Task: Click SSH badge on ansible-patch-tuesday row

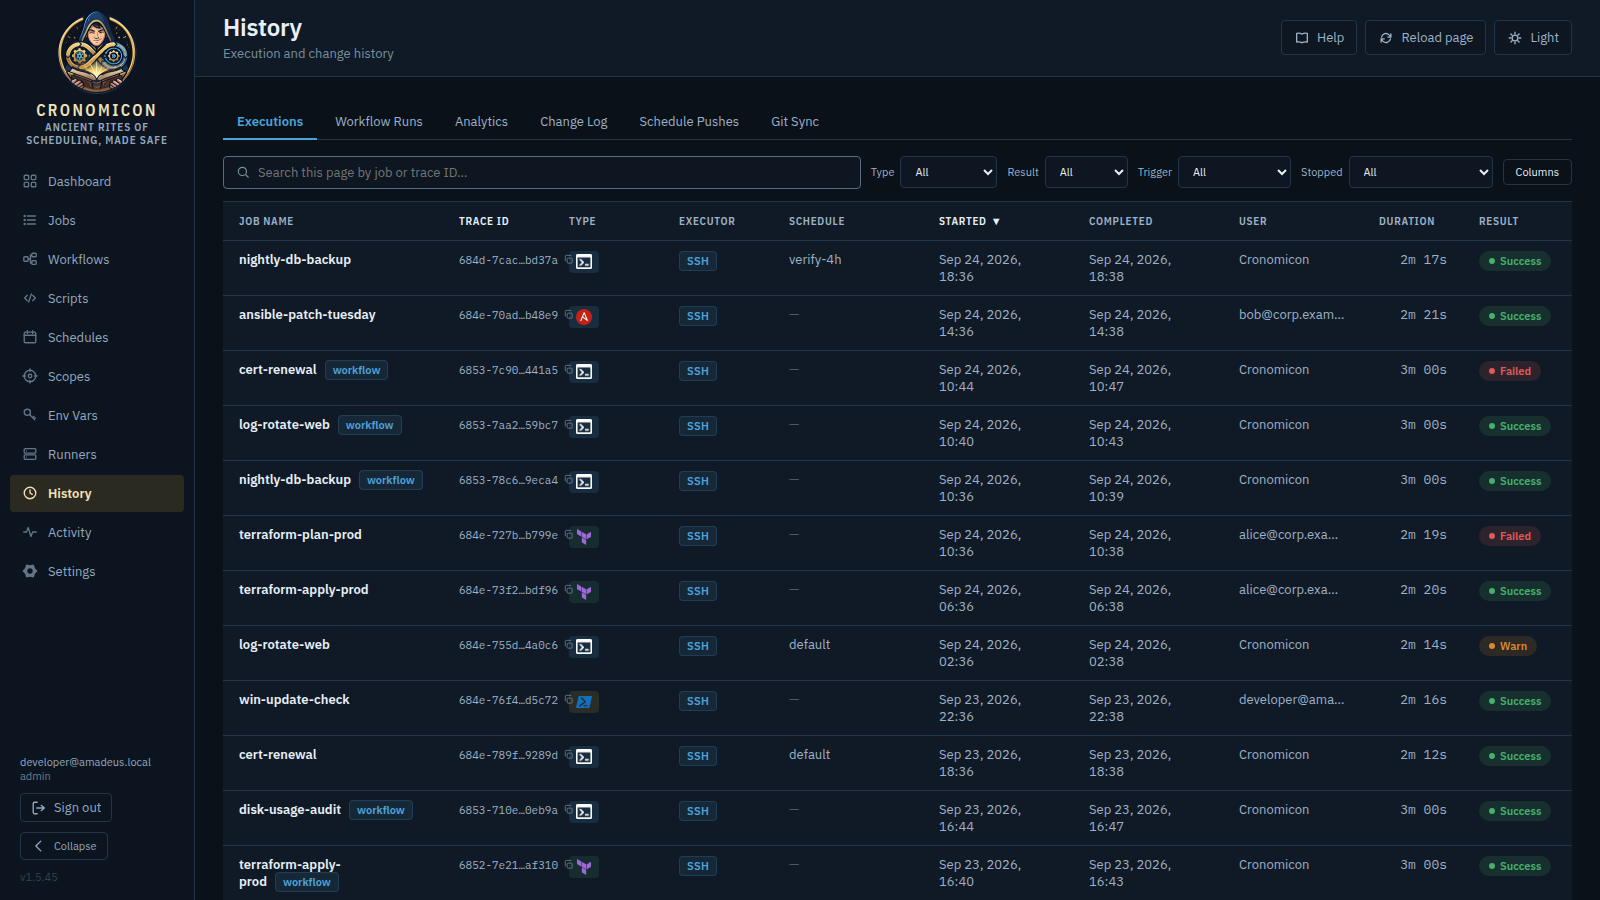Action: (x=698, y=316)
